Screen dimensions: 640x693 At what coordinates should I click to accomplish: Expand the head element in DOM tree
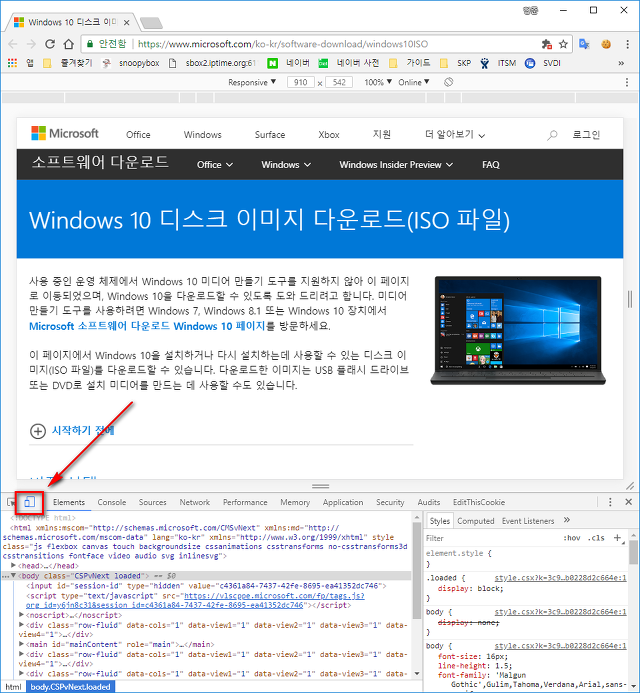pos(14,566)
